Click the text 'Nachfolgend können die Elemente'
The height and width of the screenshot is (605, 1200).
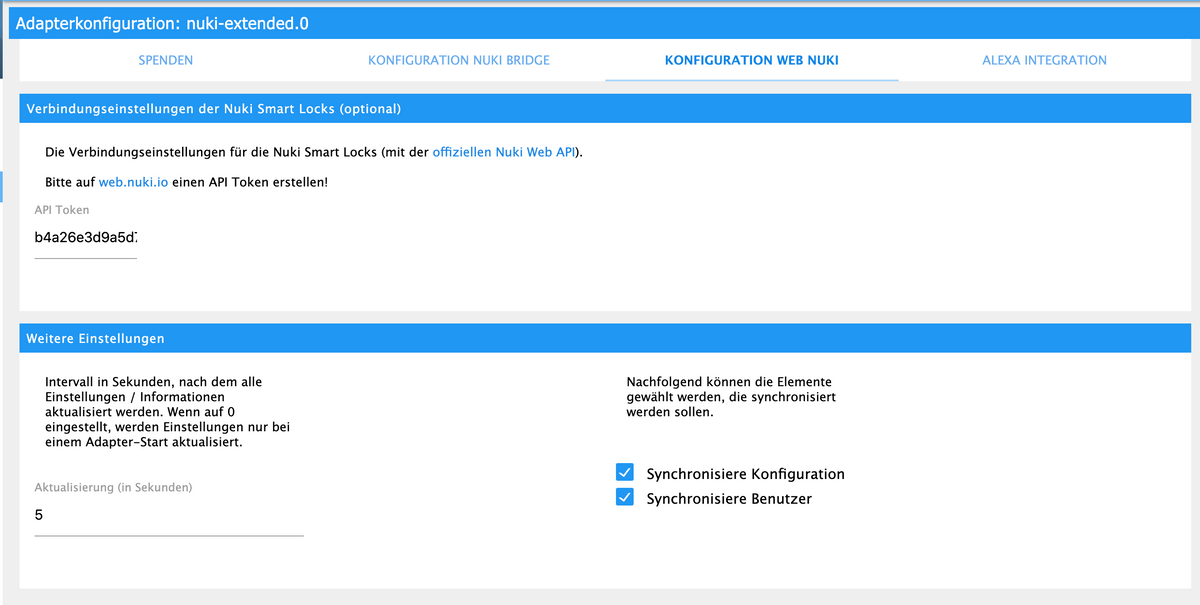click(x=729, y=382)
